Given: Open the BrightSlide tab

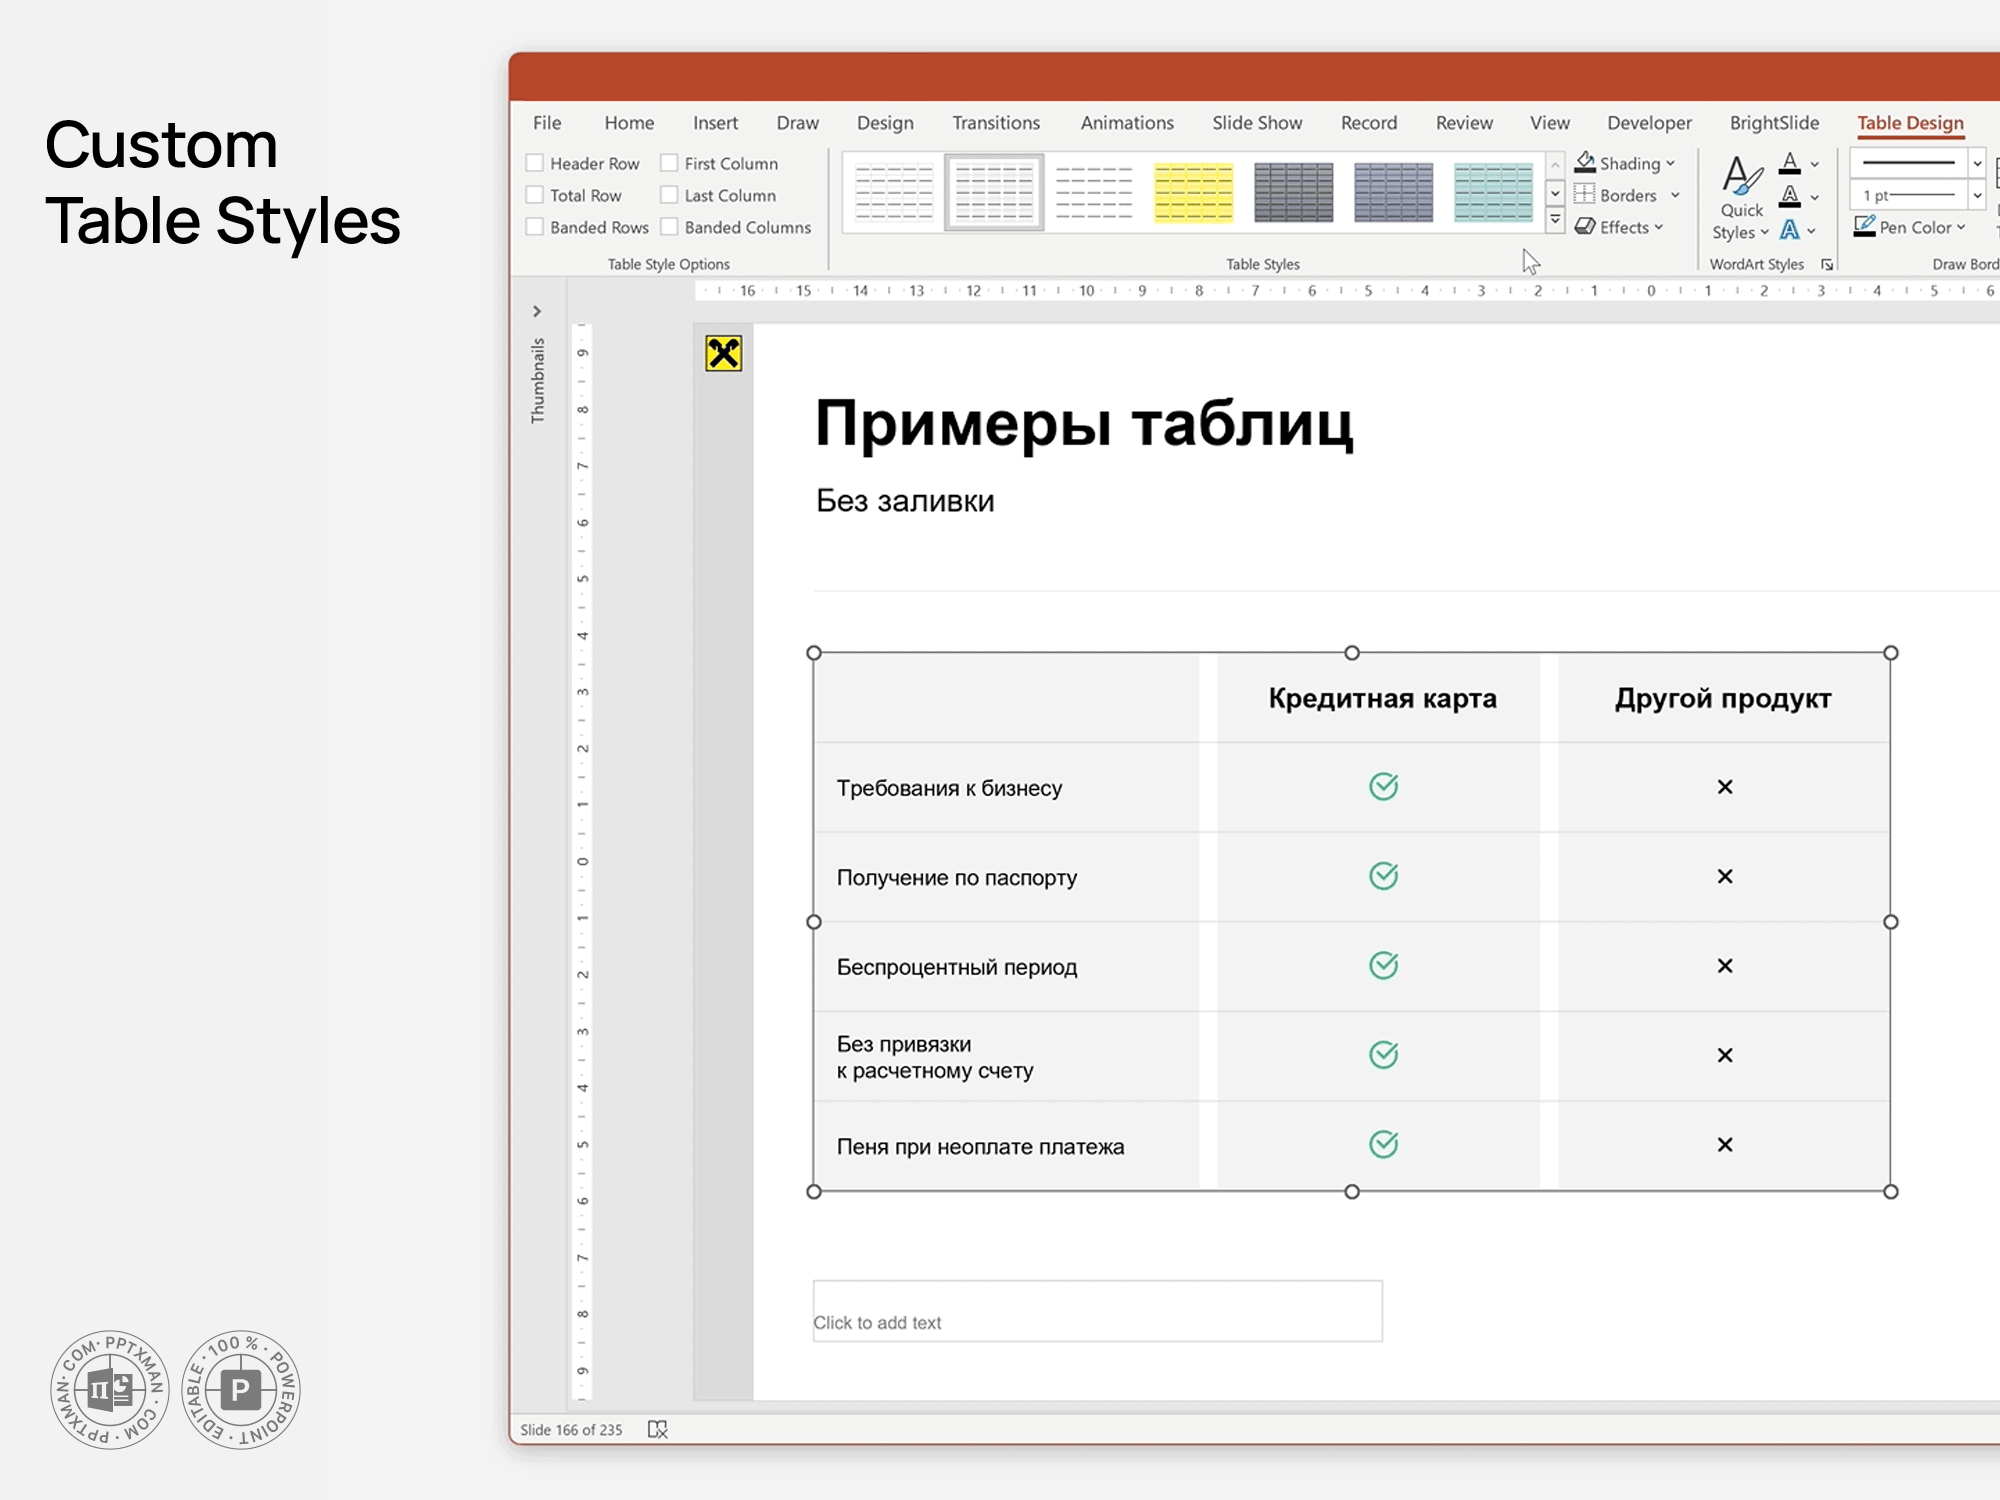Looking at the screenshot, I should click(x=1774, y=123).
